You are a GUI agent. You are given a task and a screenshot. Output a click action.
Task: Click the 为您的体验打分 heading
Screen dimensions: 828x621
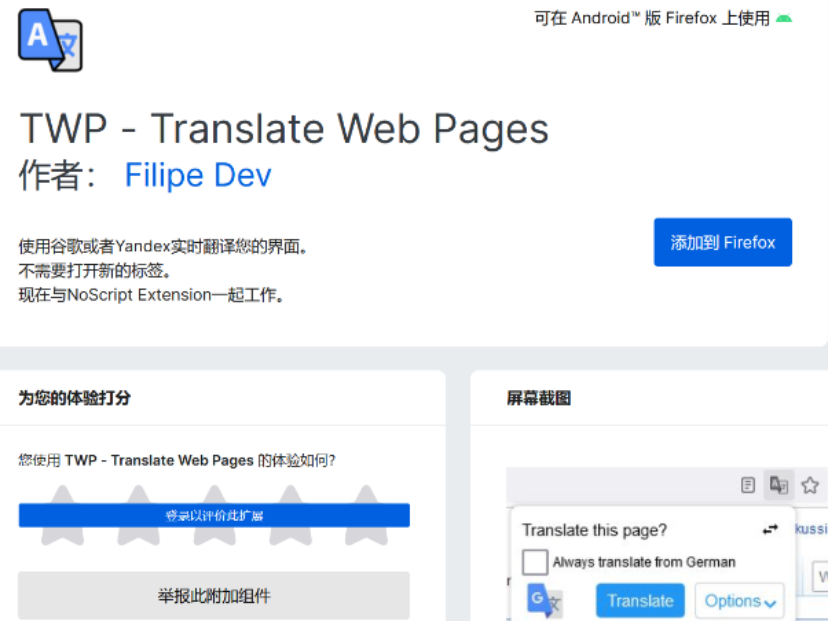[x=74, y=398]
